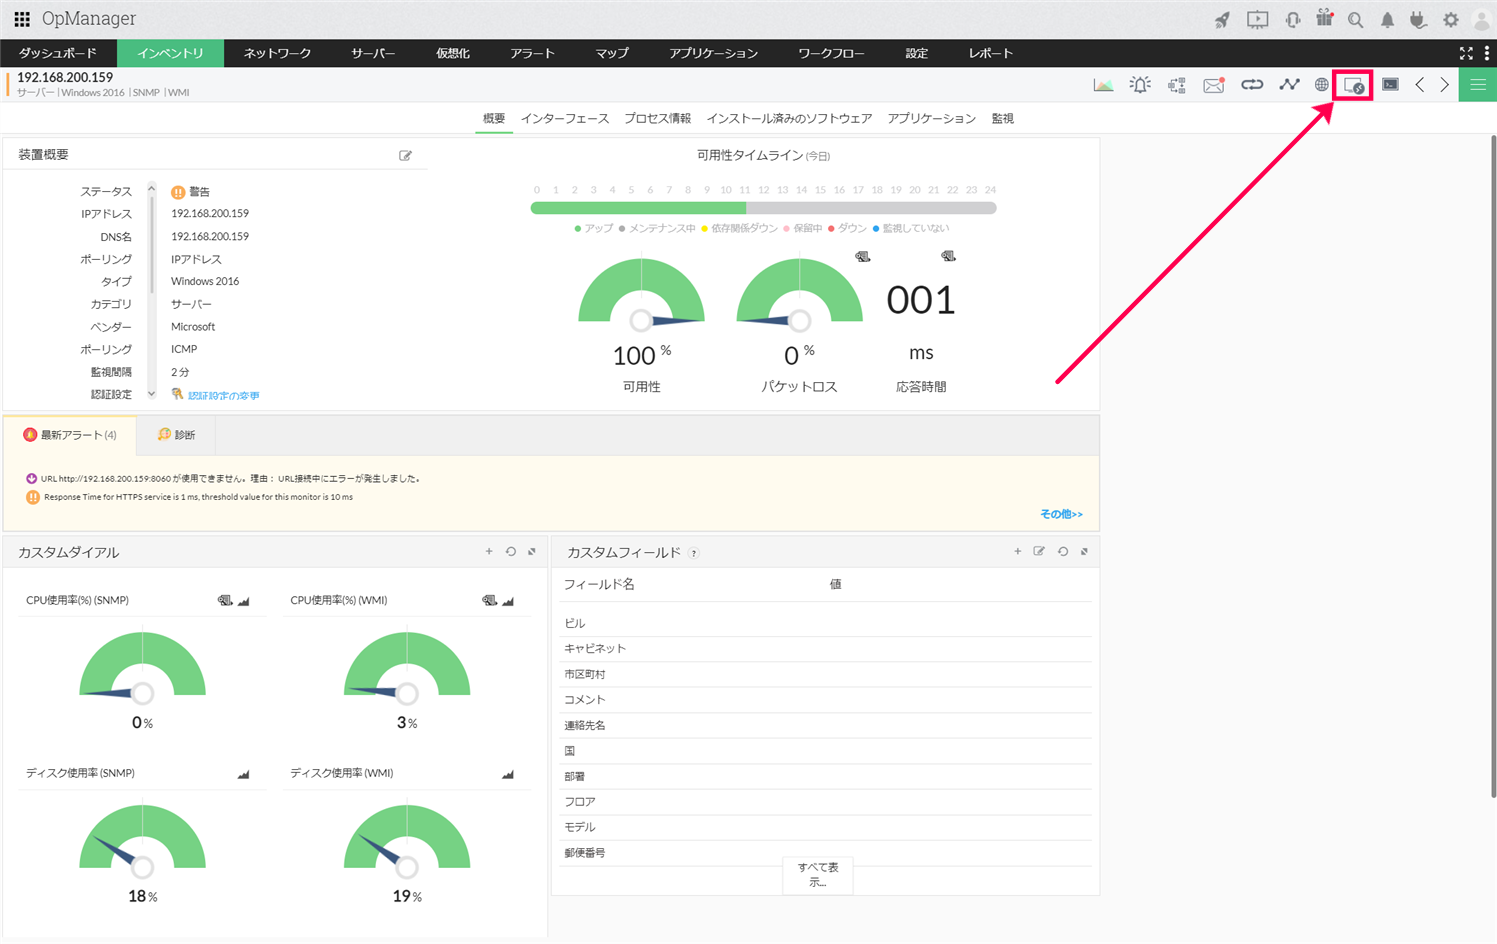The image size is (1497, 944).
Task: Open threshold settings for CPU使用率 SNMP
Action: point(225,601)
